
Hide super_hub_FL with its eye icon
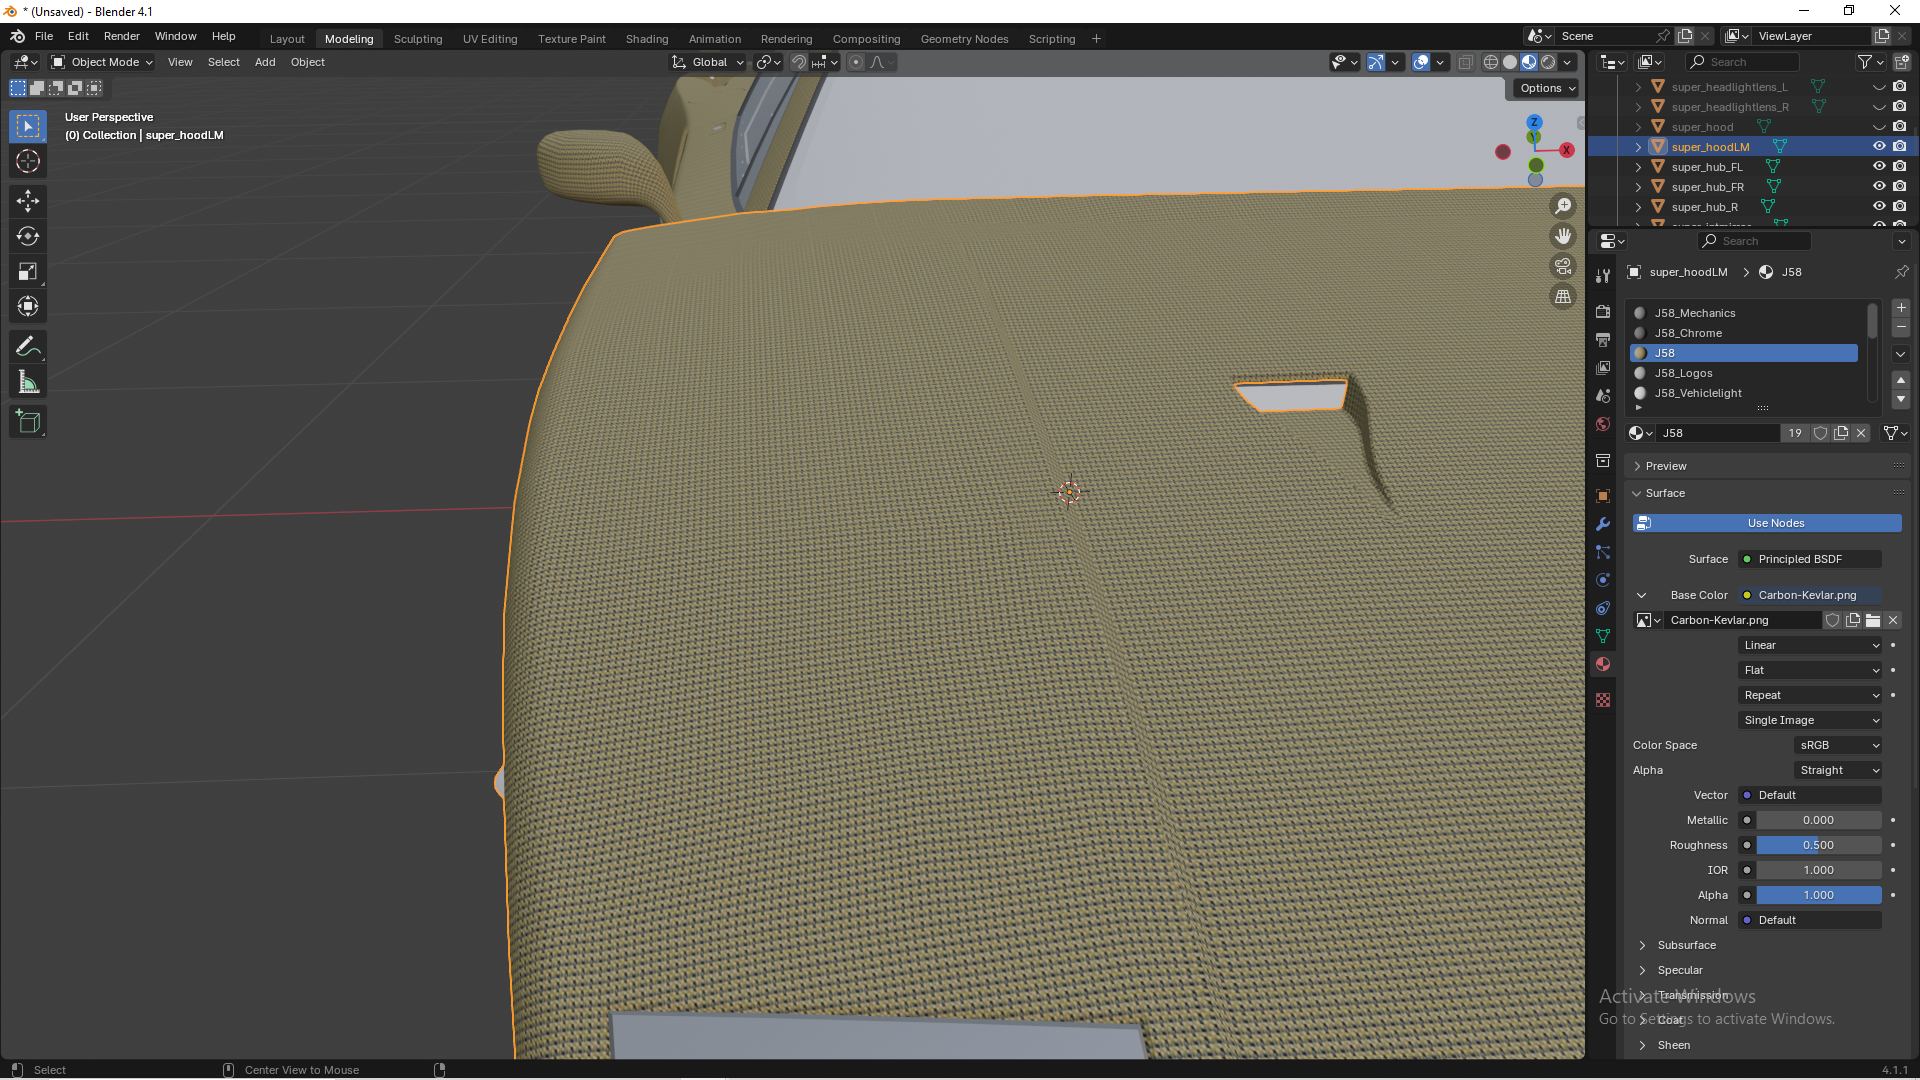pos(1879,167)
